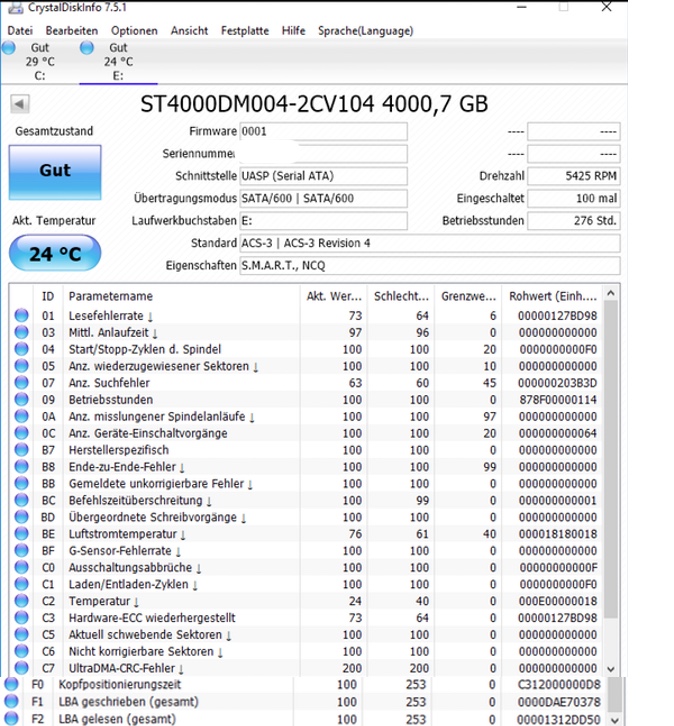Click the scroll up arrow of SMART list
Viewport: 674px width, 726px height.
(611, 293)
